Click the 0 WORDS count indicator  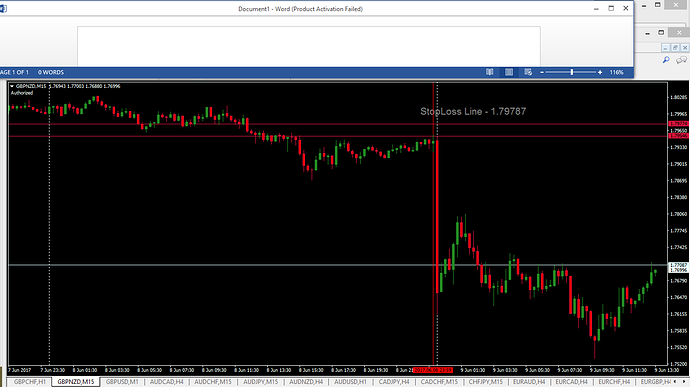[51, 72]
